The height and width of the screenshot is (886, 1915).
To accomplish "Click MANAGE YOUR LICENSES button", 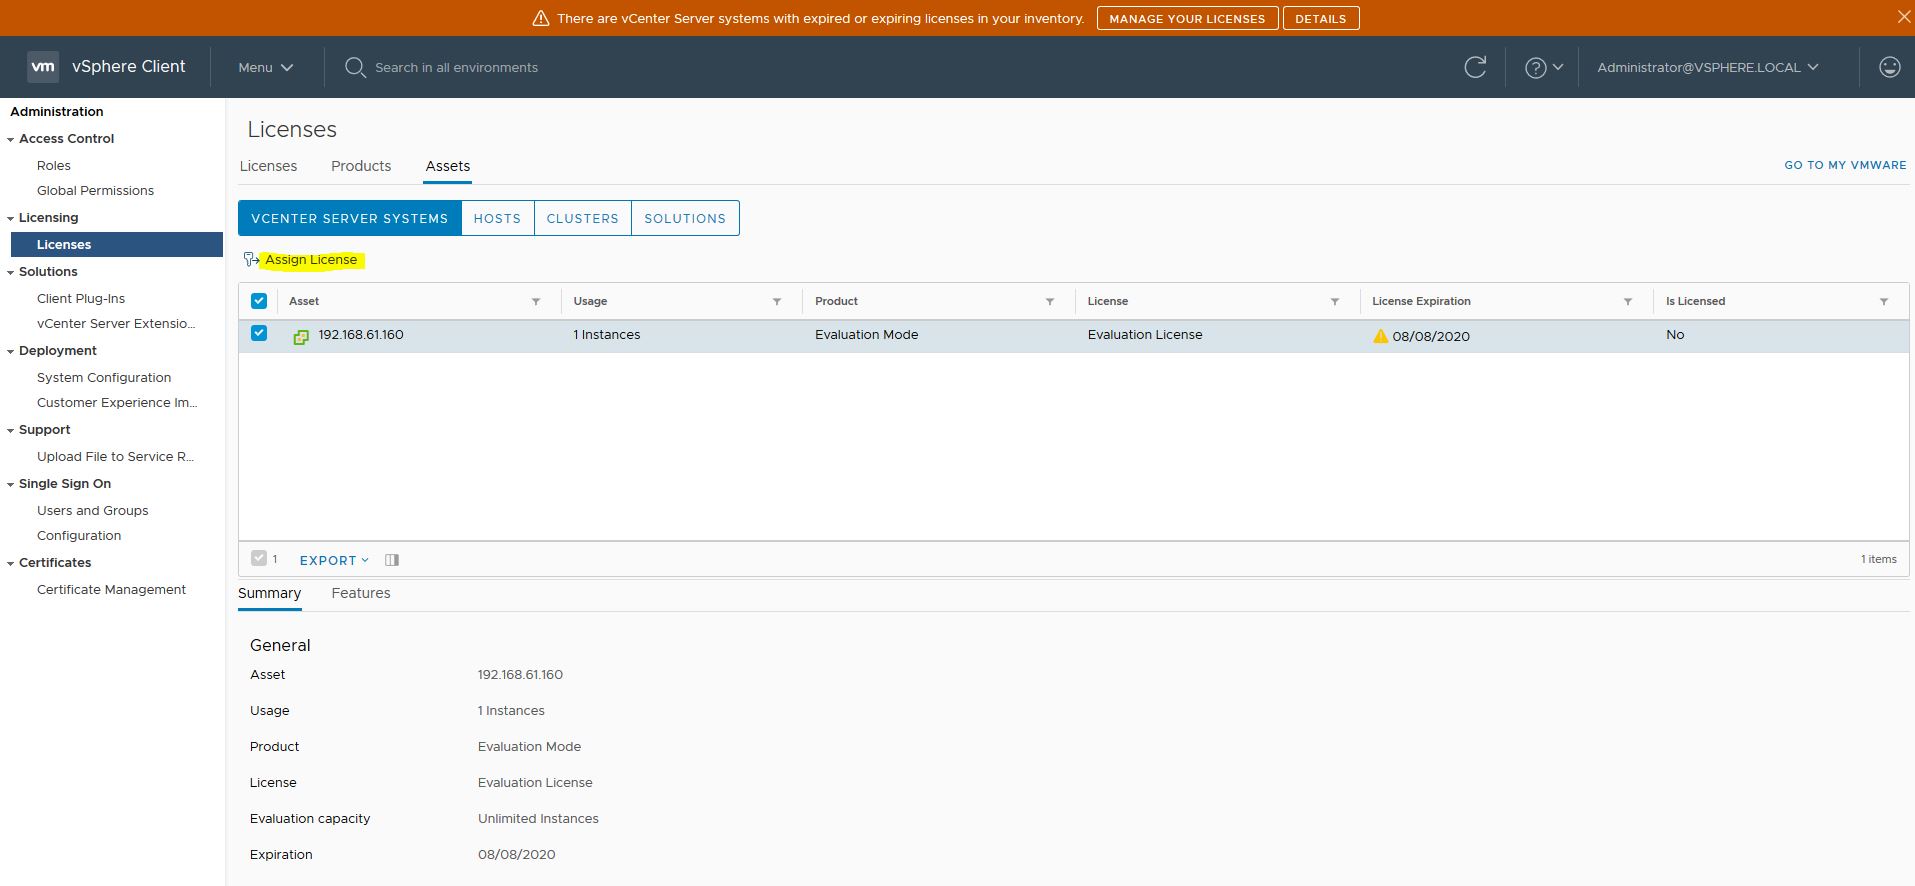I will click(x=1187, y=18).
